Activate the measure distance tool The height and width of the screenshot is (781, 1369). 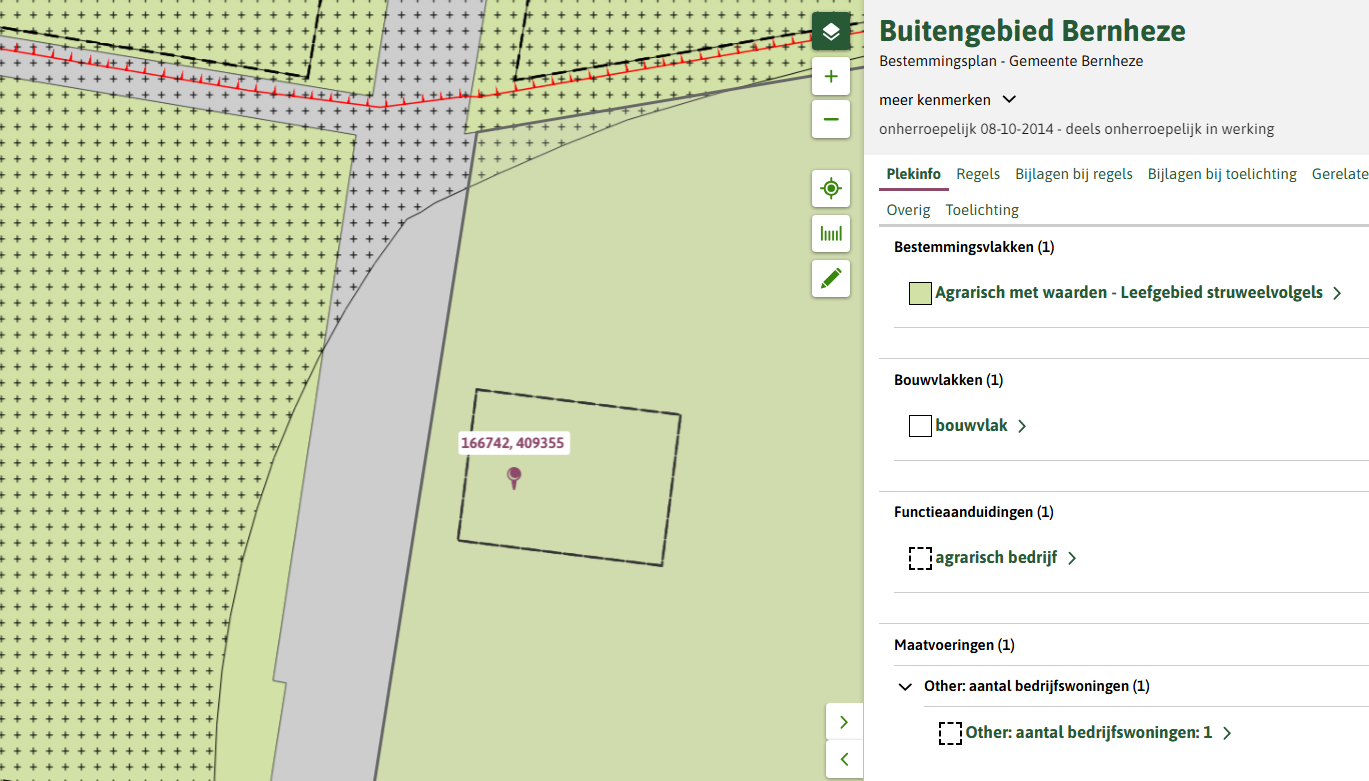tap(831, 234)
